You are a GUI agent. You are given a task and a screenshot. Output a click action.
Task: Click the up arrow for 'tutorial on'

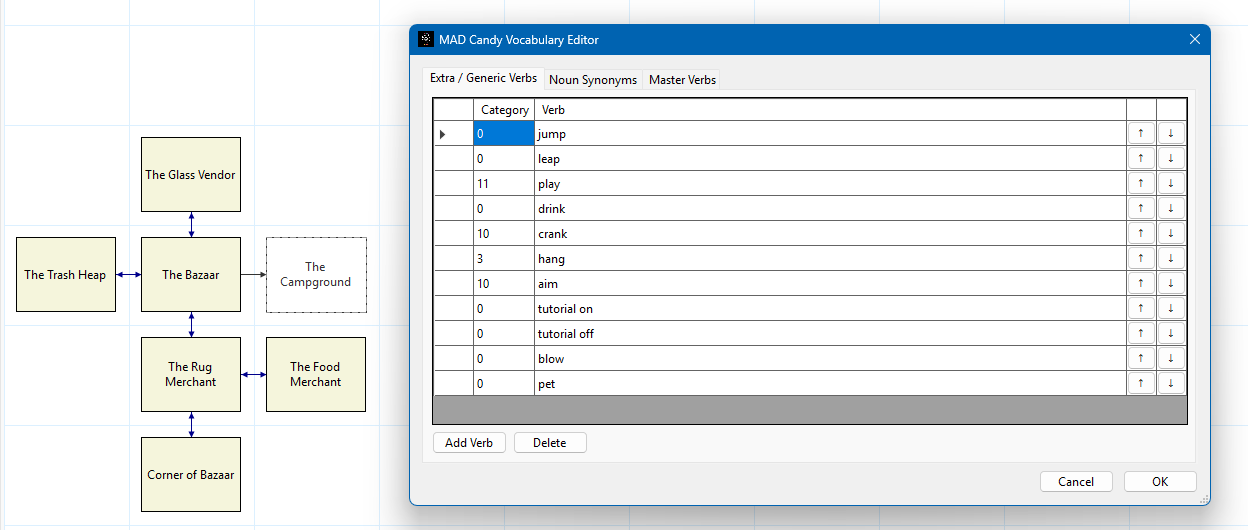(1141, 309)
